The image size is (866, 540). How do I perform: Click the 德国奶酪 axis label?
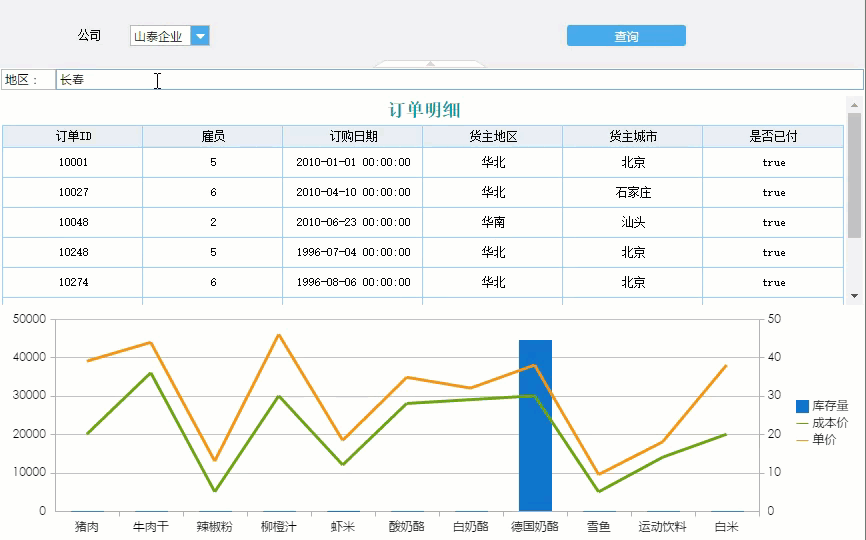click(535, 527)
